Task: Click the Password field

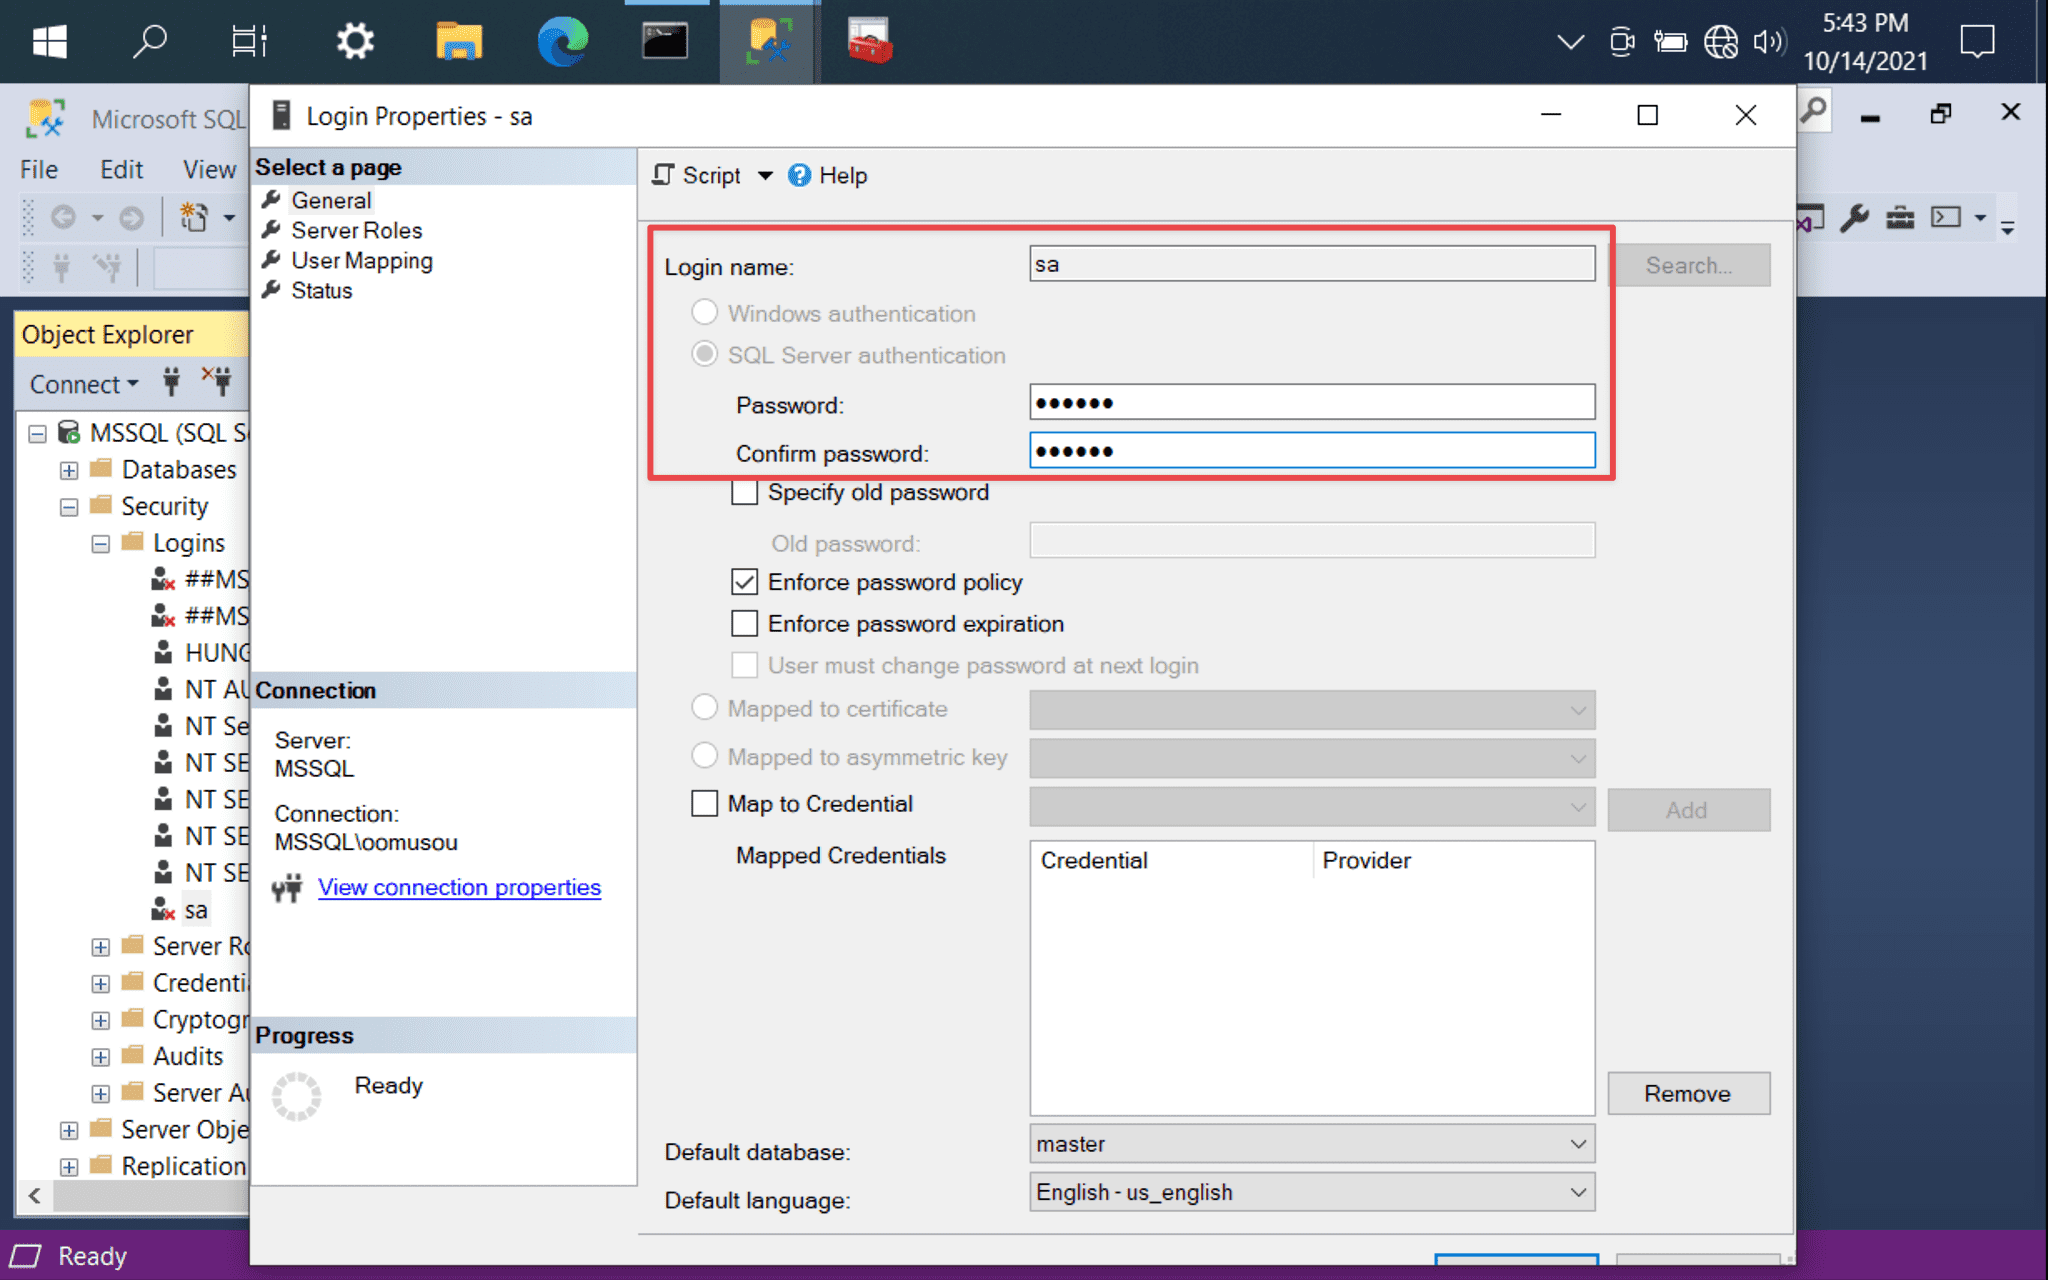Action: [1312, 402]
